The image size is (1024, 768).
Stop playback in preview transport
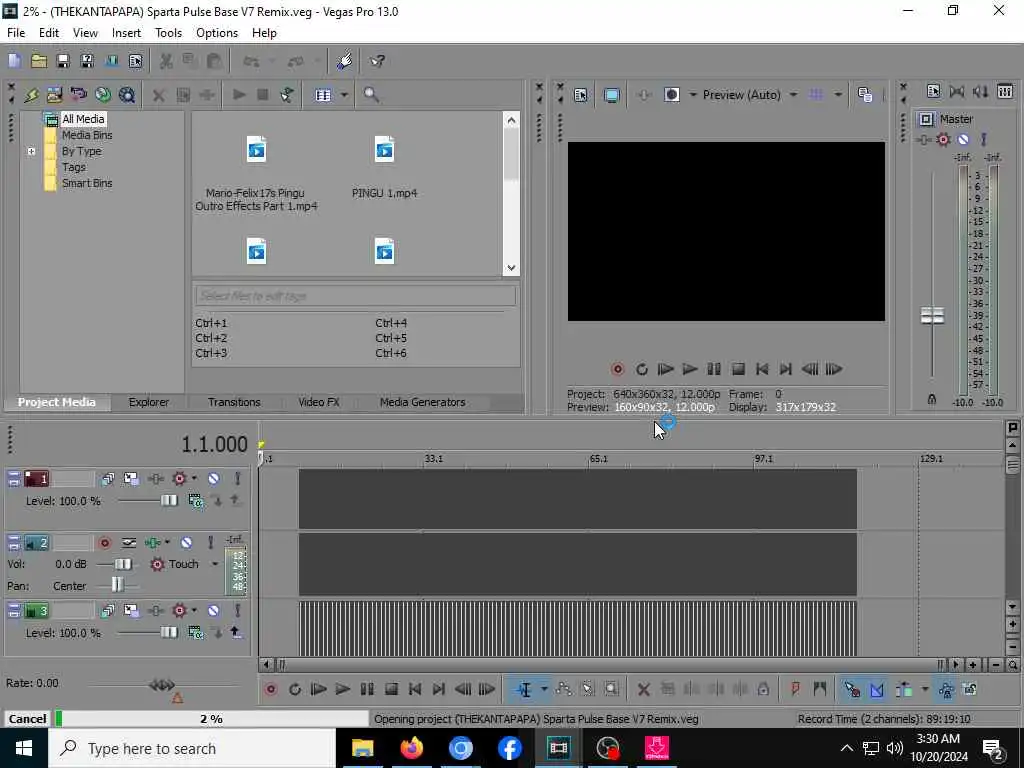tap(738, 370)
